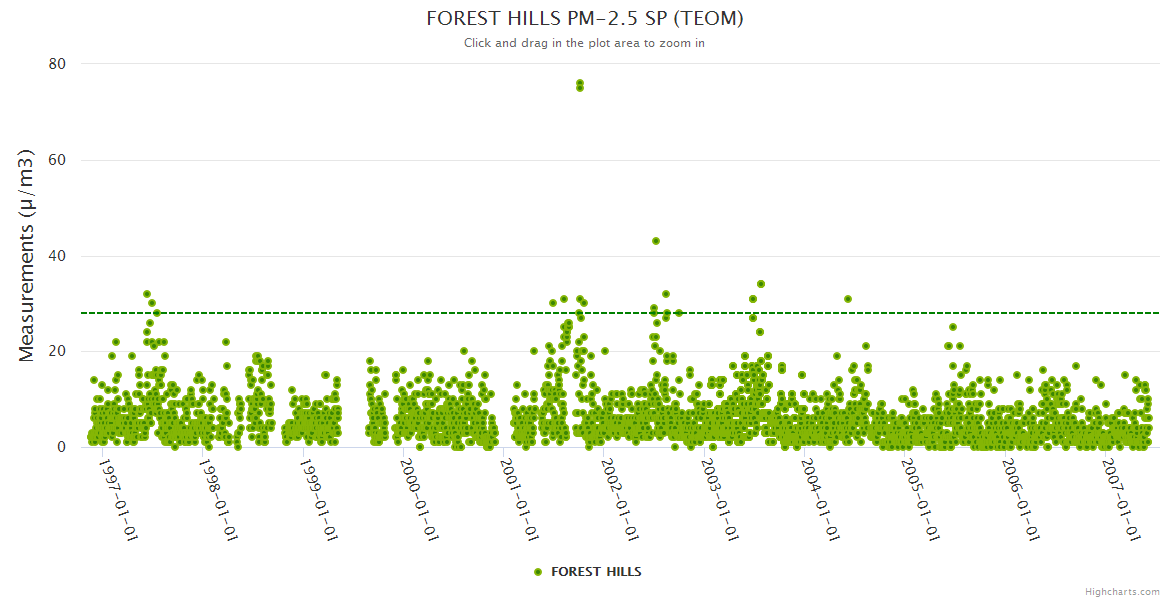Click the y-axis label 40
1170x600 pixels.
[57, 256]
